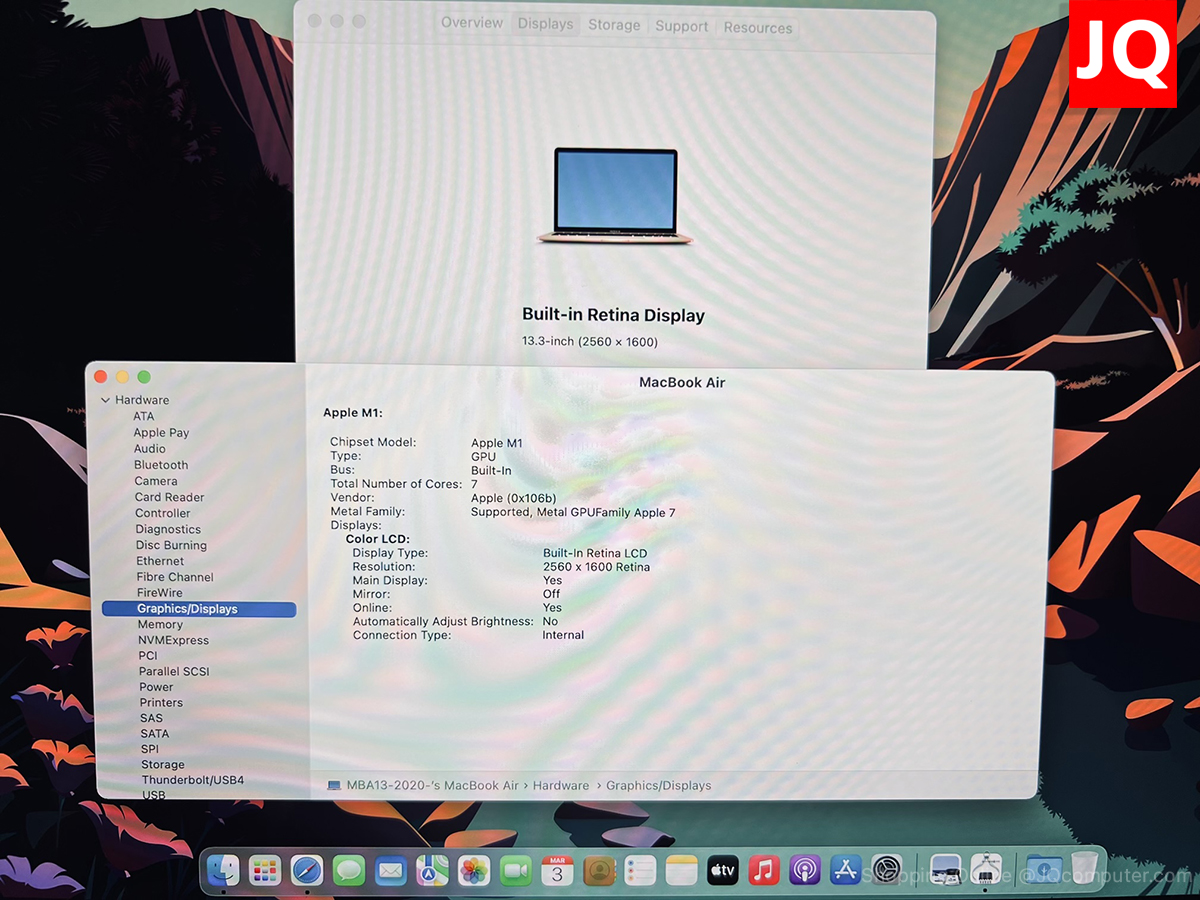Select Parallel SCSI in sidebar

[x=174, y=672]
